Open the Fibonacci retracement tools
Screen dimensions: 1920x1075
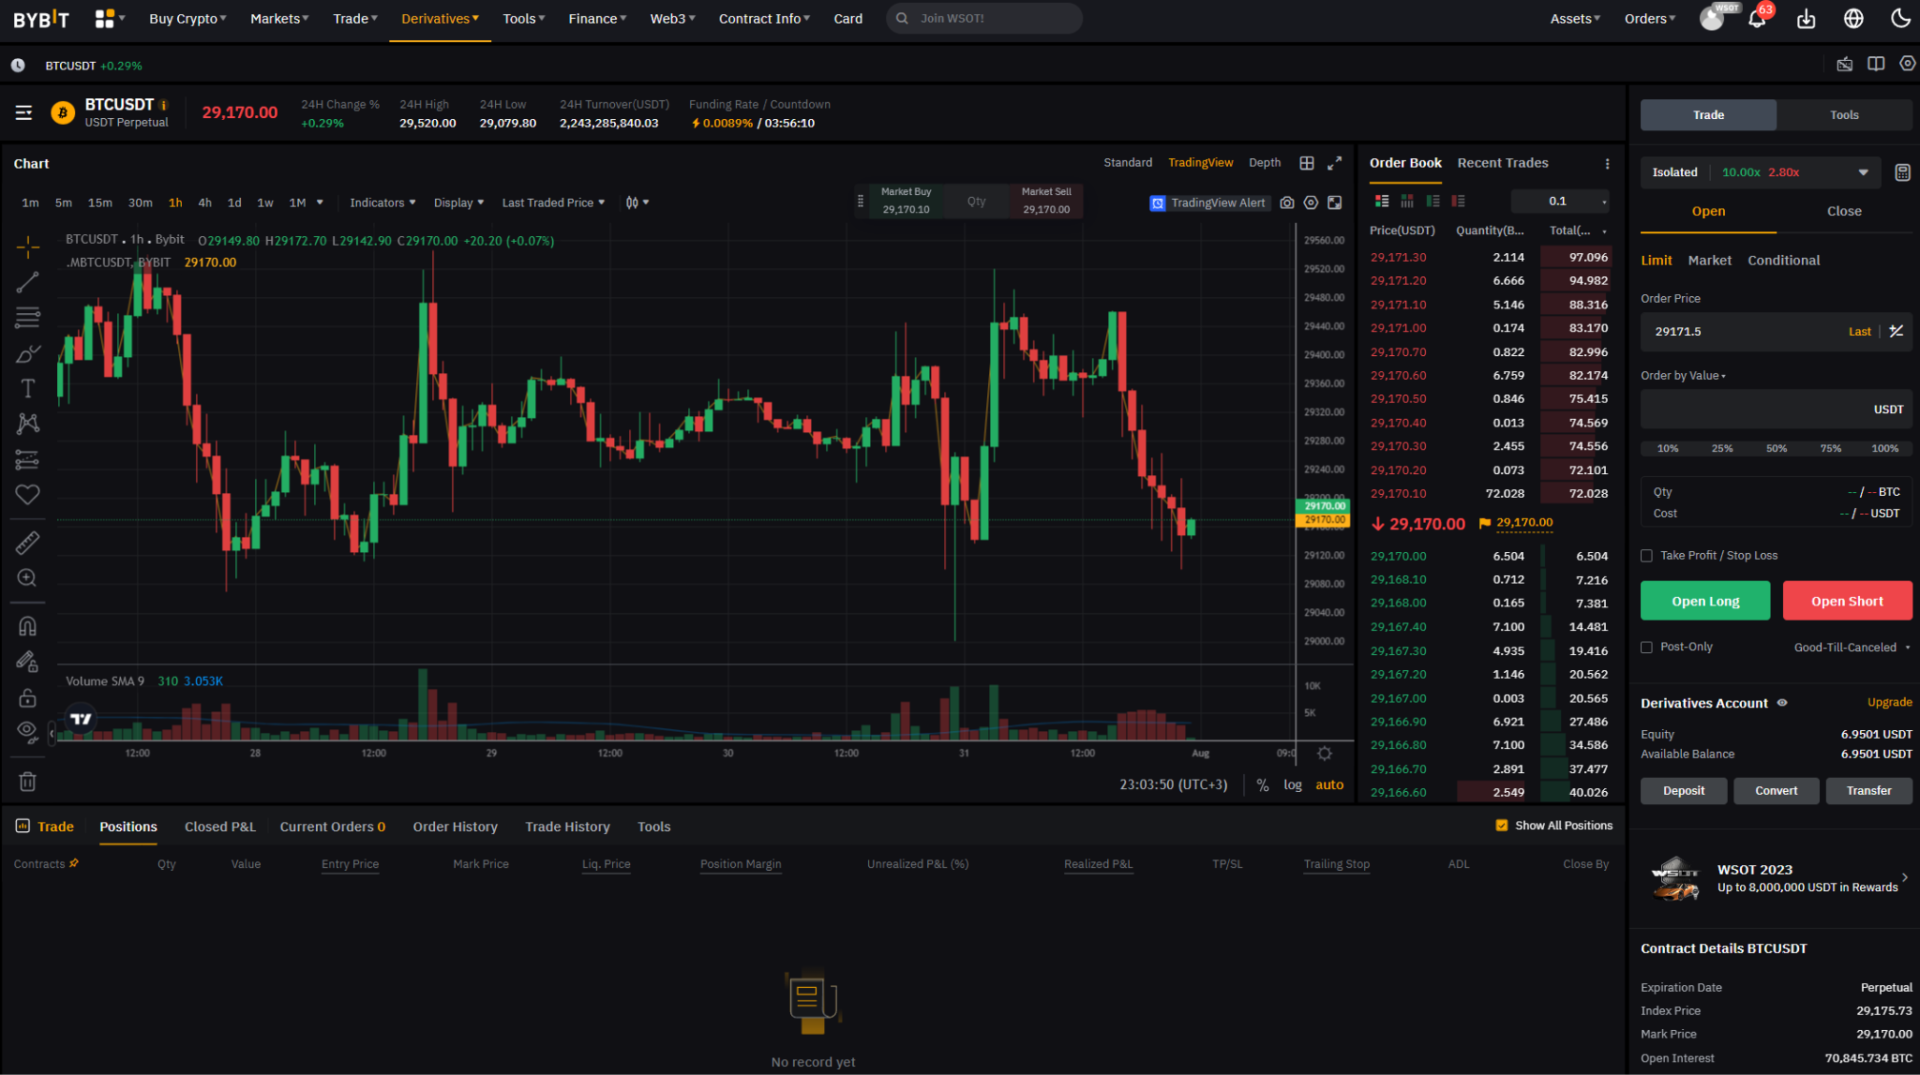coord(28,318)
